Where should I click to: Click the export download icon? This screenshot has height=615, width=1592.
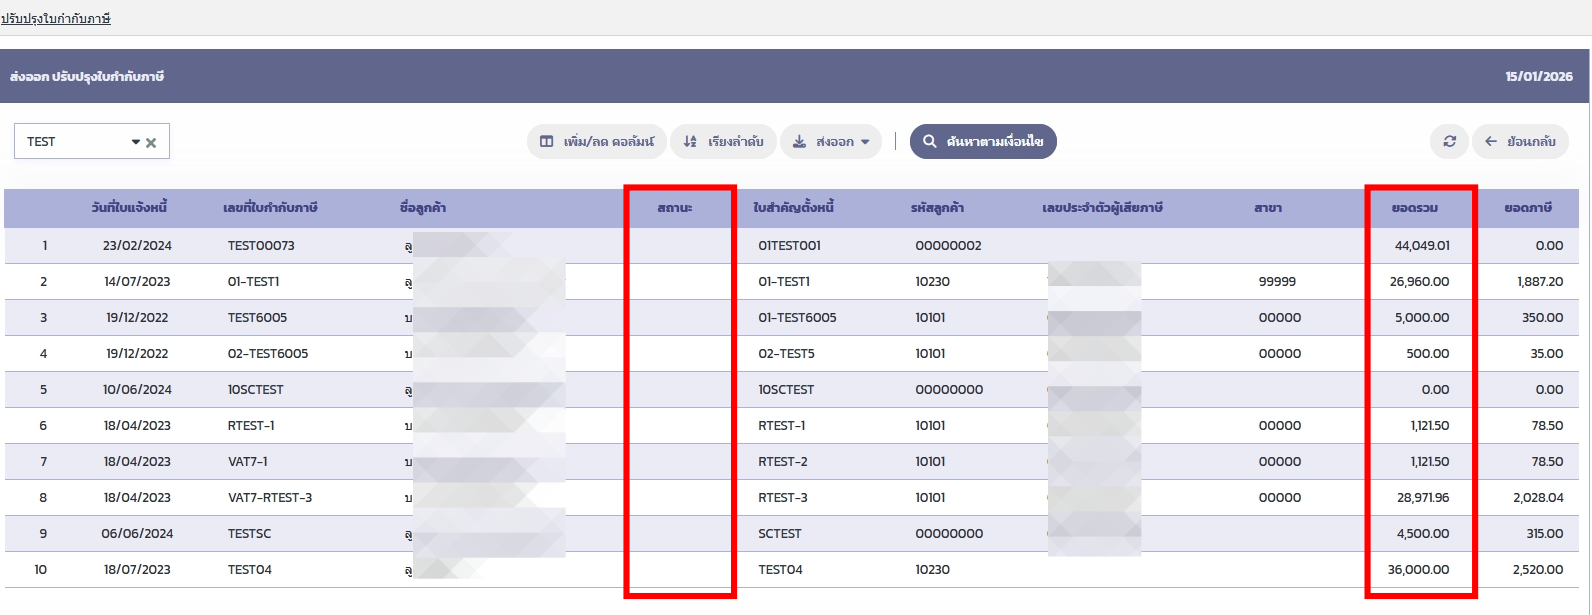click(x=799, y=142)
